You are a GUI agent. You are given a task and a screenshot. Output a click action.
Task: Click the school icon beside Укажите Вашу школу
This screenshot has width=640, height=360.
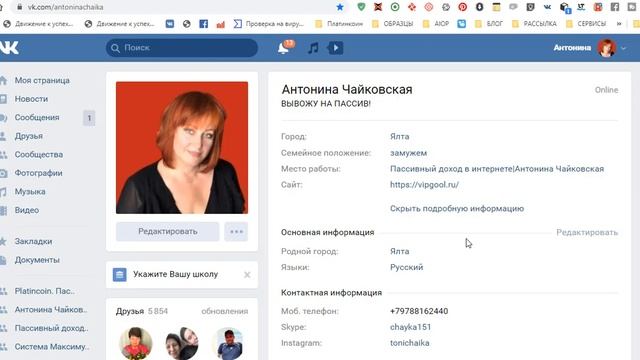120,275
